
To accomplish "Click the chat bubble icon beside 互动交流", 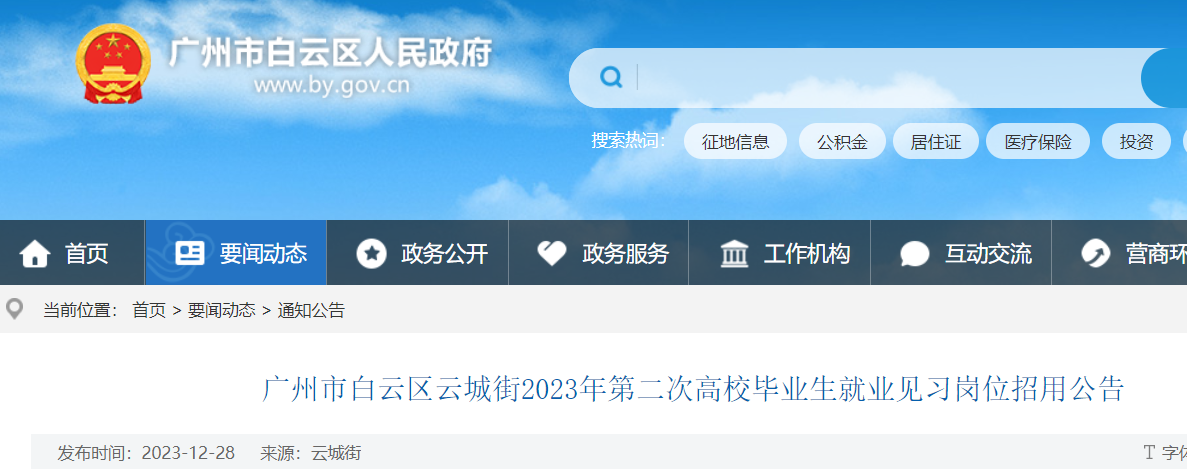I will coord(914,253).
